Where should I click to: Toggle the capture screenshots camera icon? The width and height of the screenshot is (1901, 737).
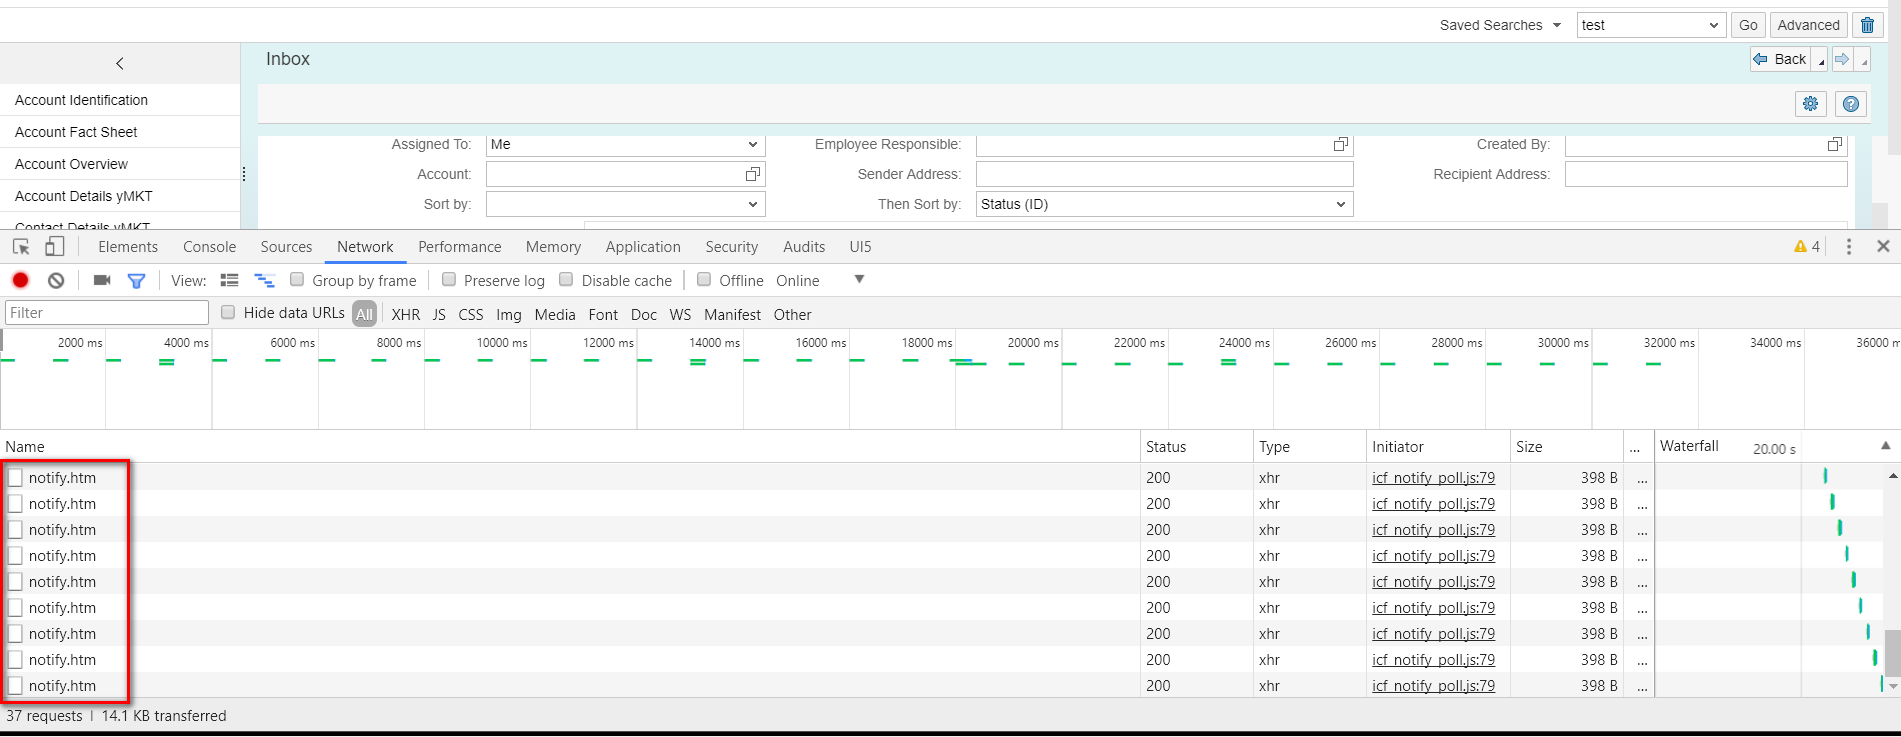tap(102, 280)
